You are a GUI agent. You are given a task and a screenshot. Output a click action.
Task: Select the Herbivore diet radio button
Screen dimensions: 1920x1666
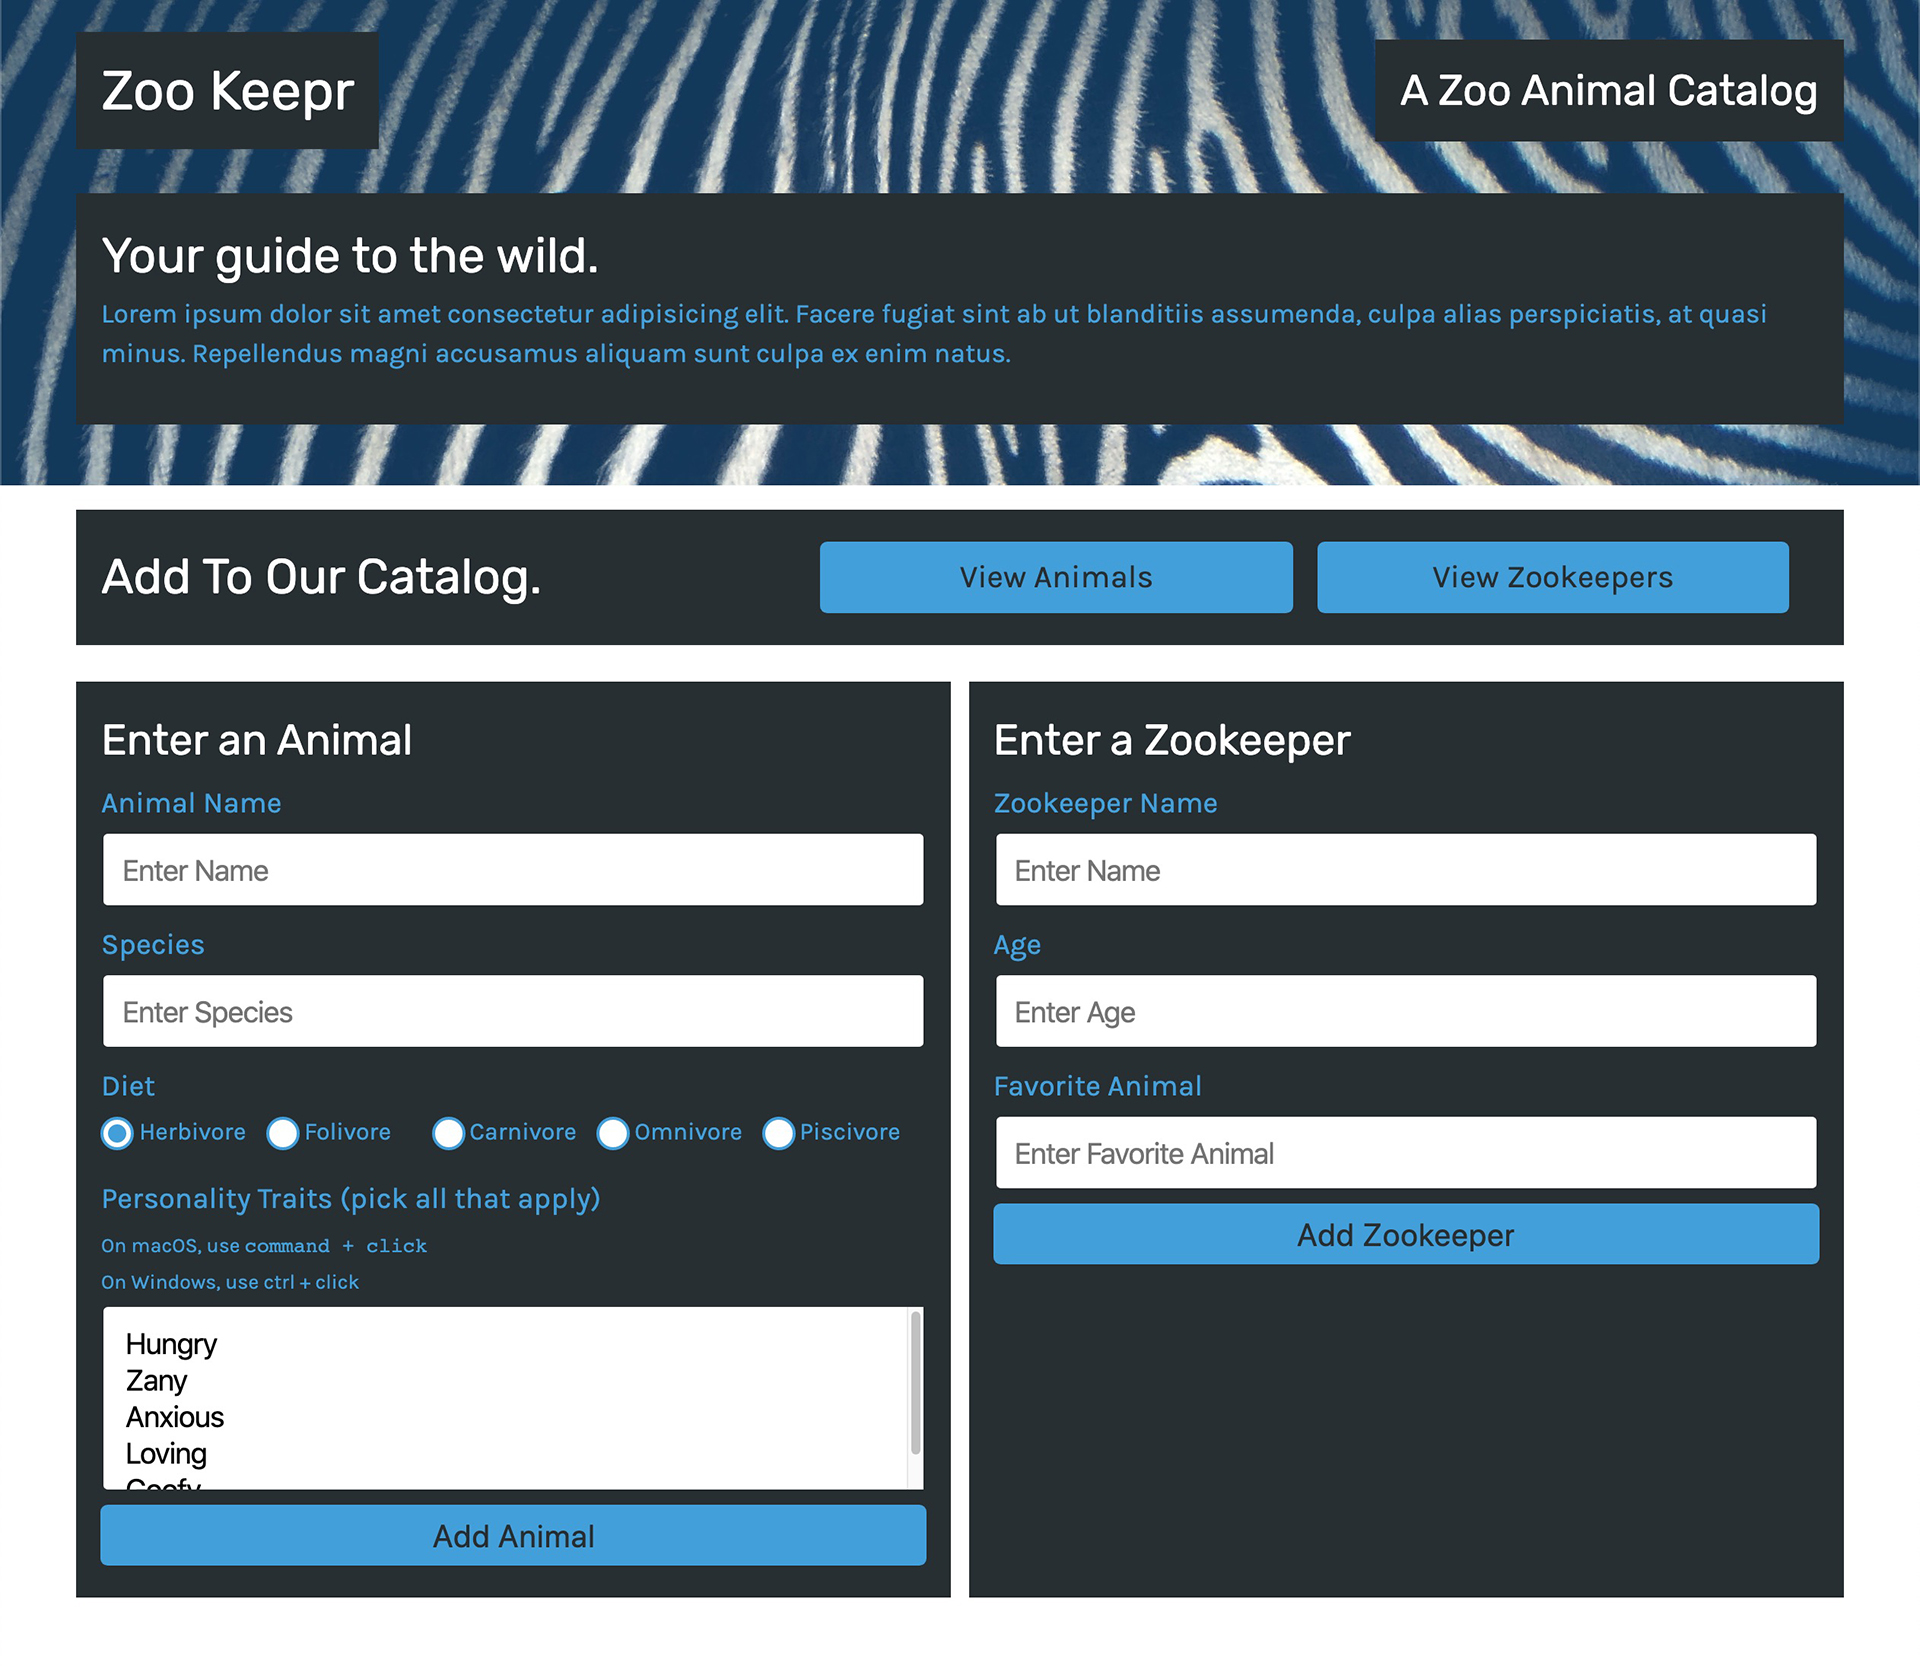coord(117,1133)
